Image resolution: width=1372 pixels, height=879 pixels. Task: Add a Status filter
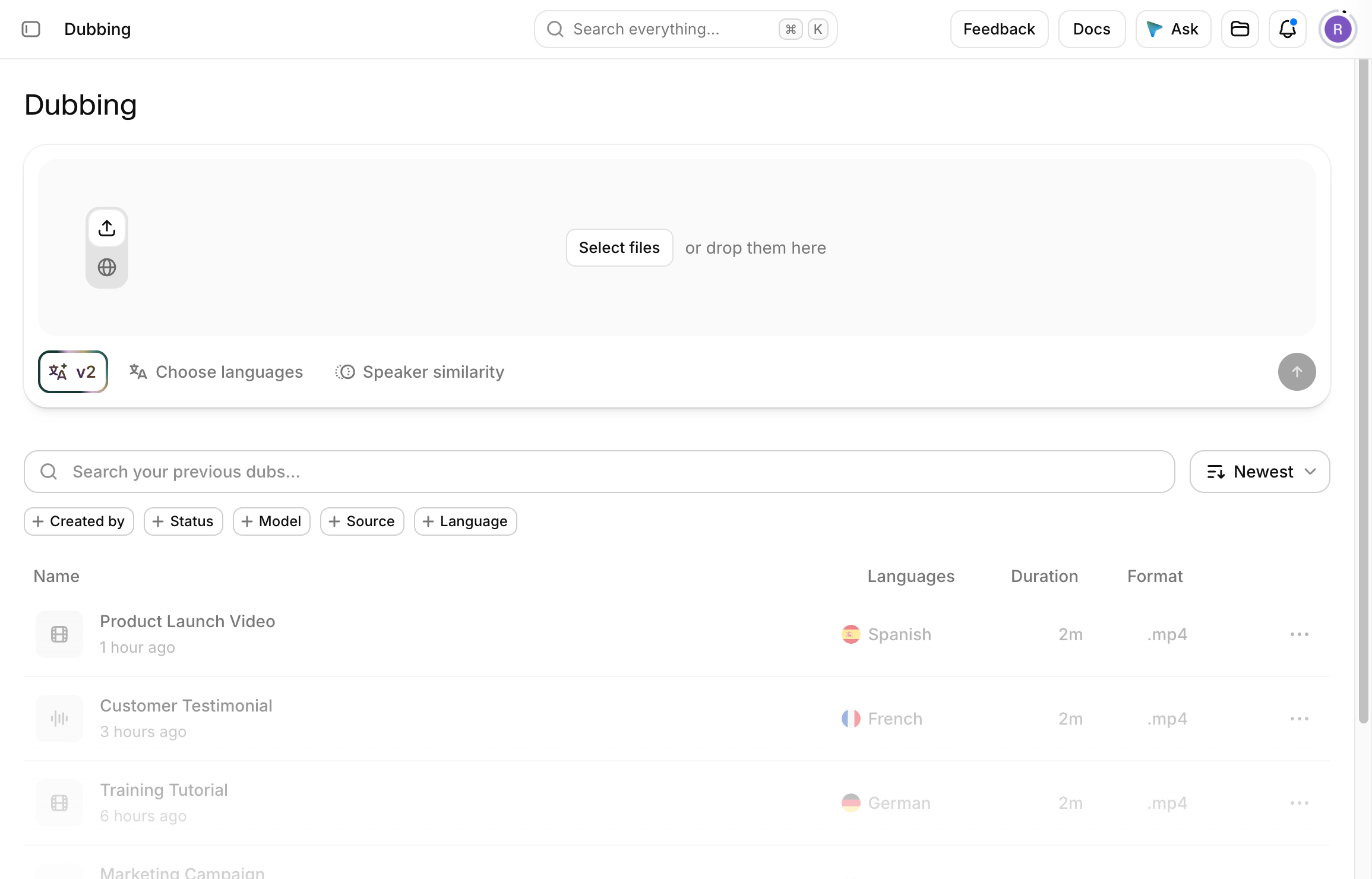click(x=183, y=521)
